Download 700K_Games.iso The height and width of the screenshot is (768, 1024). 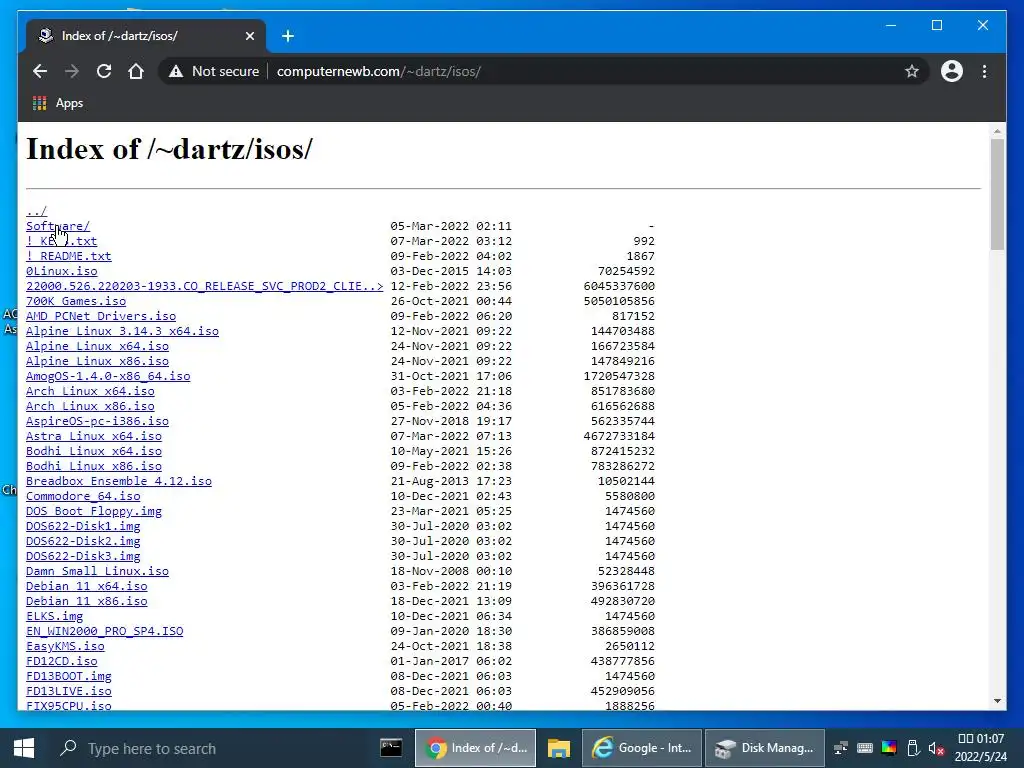(x=76, y=301)
